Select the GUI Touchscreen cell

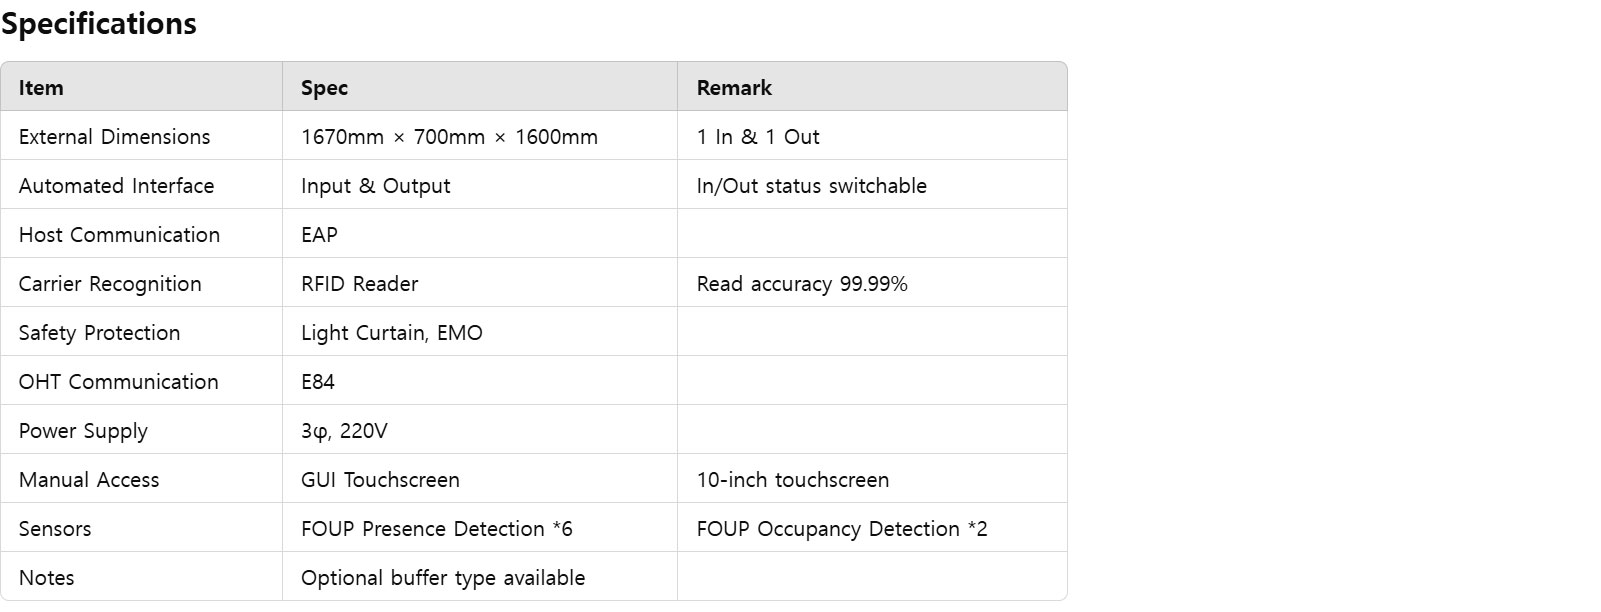coord(480,479)
